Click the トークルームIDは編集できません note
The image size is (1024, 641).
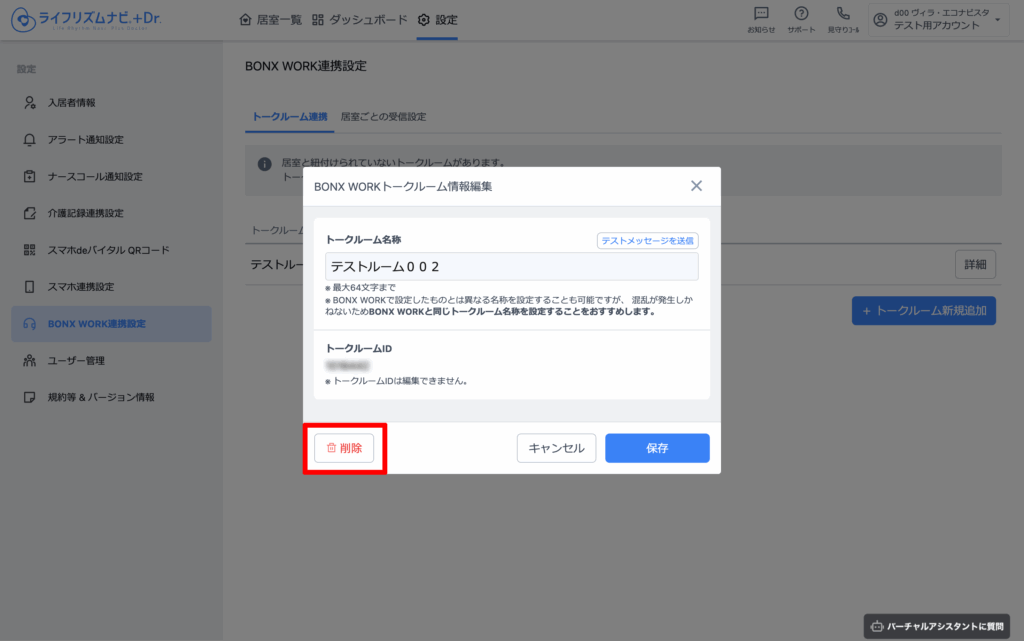(x=396, y=381)
